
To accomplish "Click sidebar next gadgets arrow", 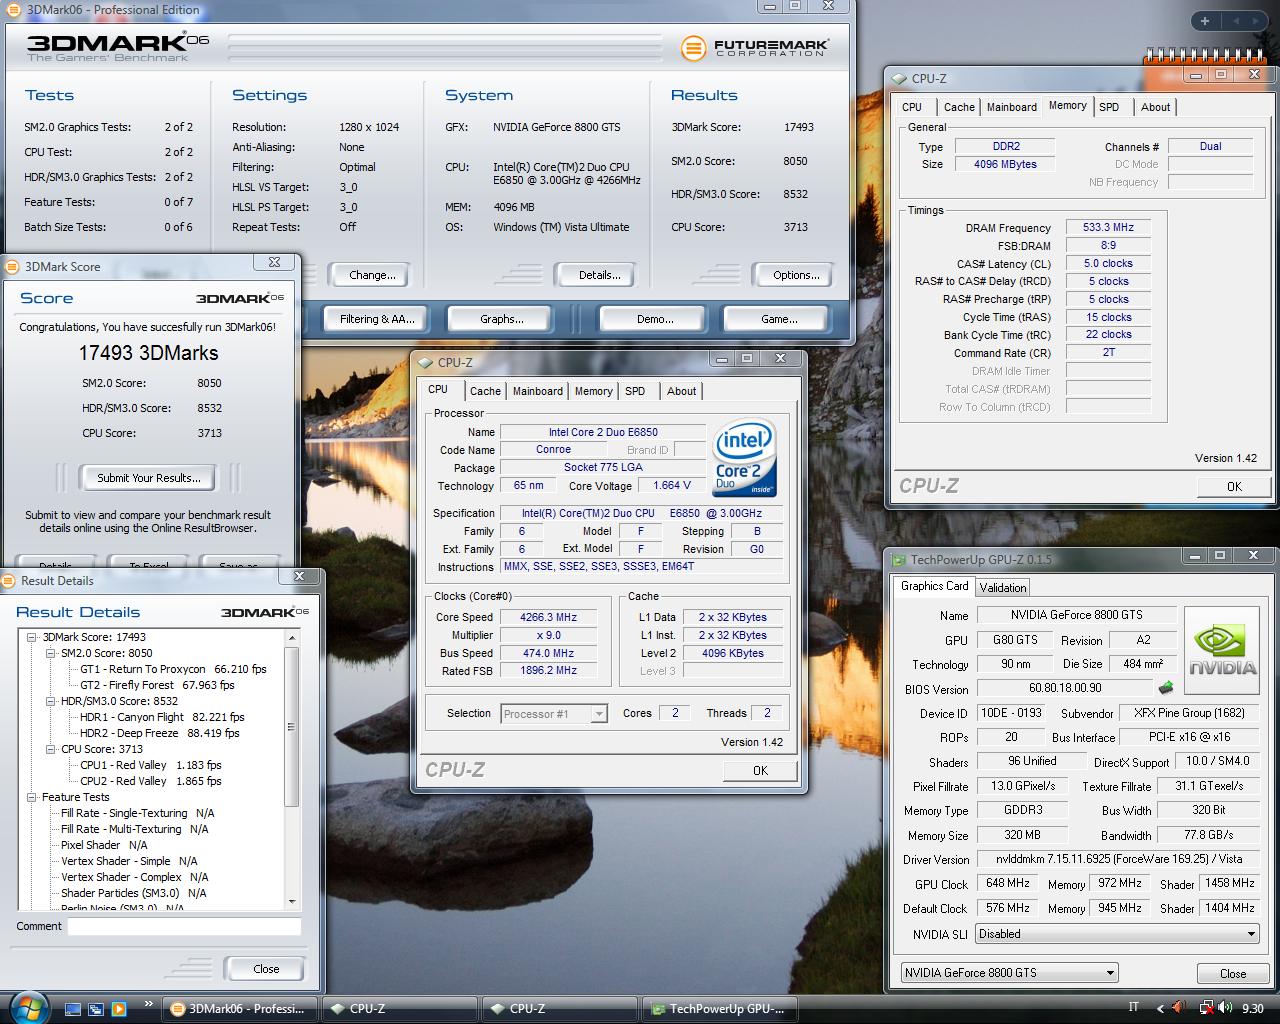I will [x=1254, y=21].
